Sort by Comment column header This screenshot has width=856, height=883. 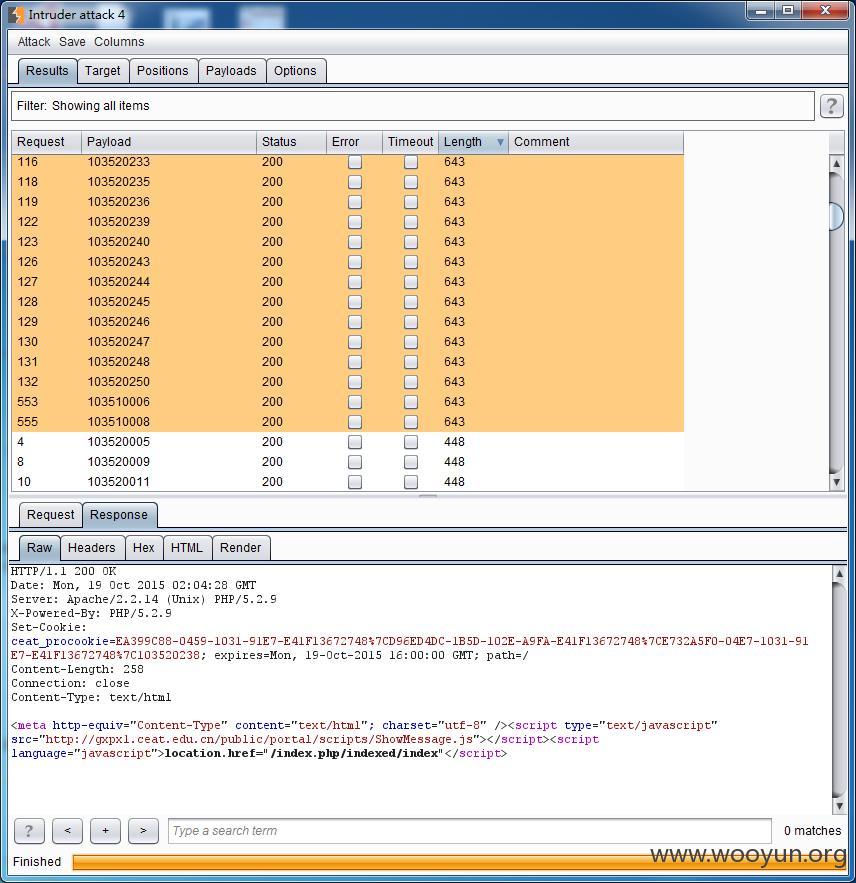[x=596, y=142]
